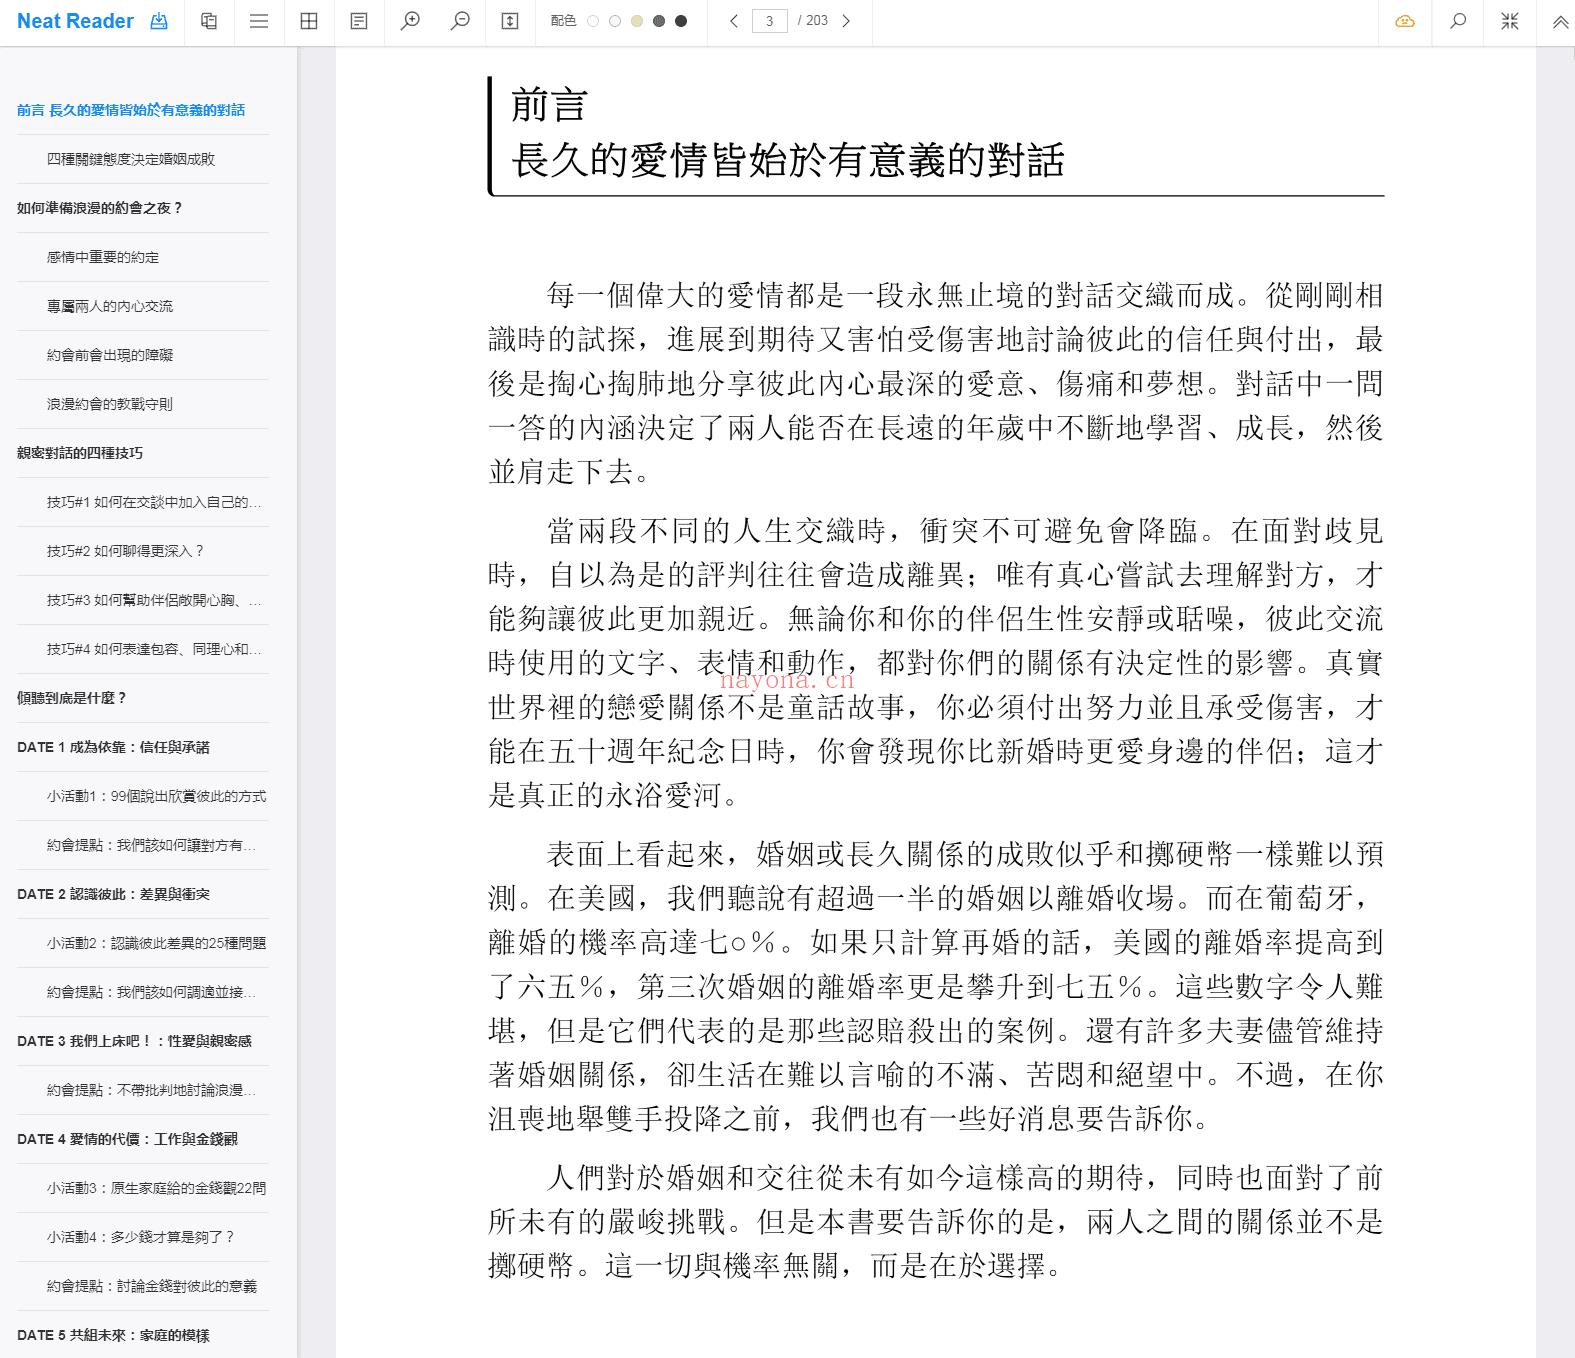Click the grid layout view icon
This screenshot has width=1575, height=1358.
[x=309, y=21]
